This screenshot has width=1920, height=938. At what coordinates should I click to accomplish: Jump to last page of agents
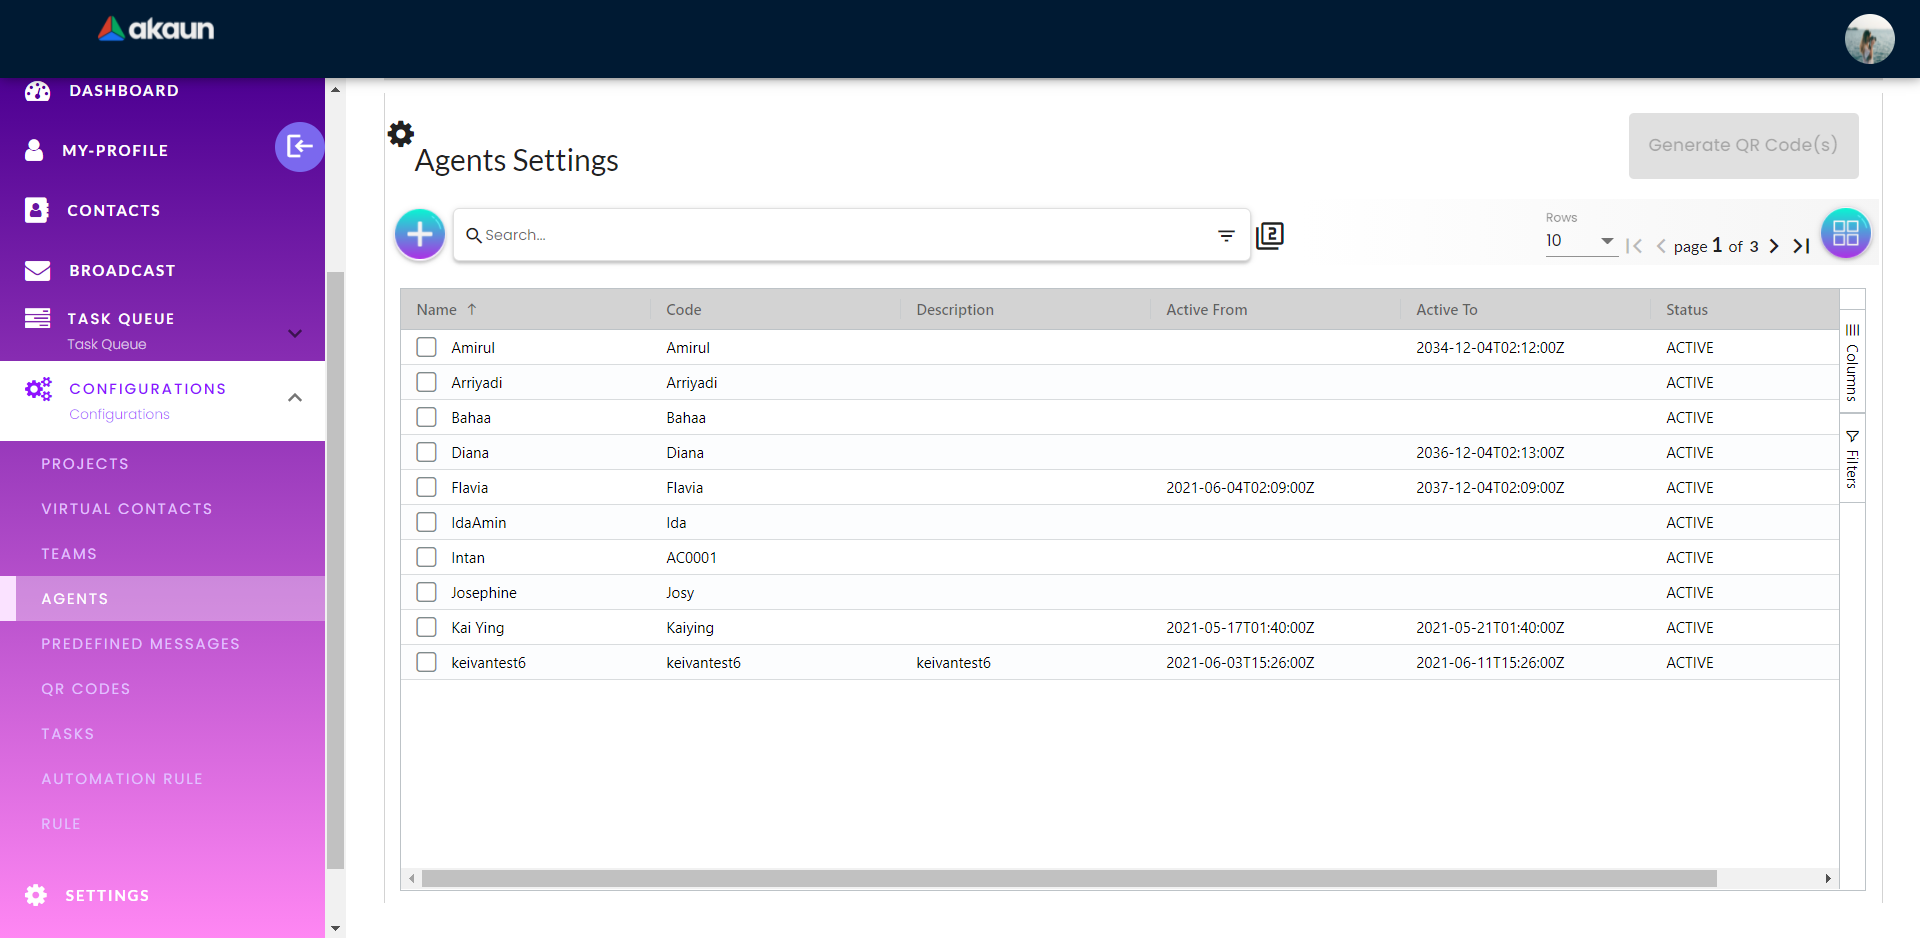click(x=1801, y=246)
